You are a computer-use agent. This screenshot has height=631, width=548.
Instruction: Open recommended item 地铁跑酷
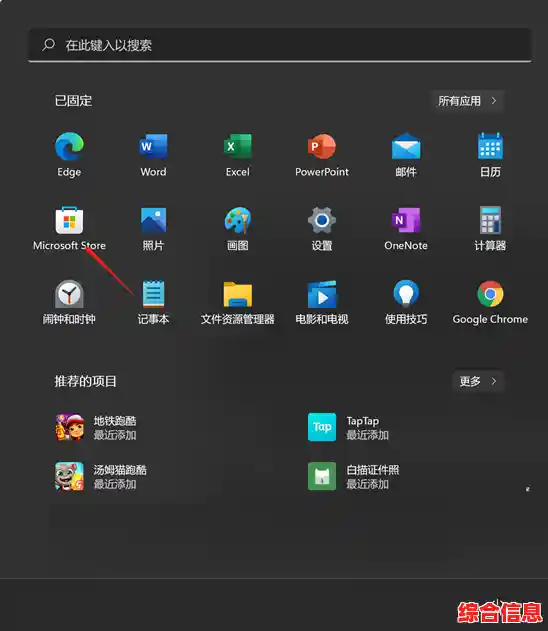click(97, 427)
